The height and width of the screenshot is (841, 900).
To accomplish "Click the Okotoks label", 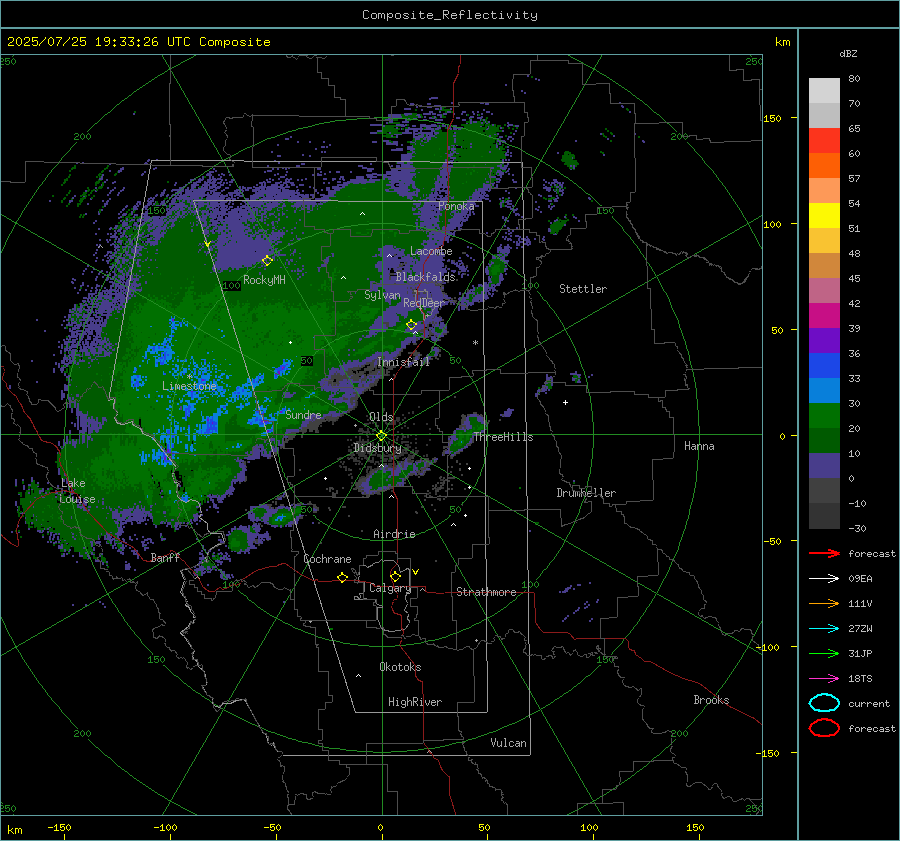I will click(400, 667).
